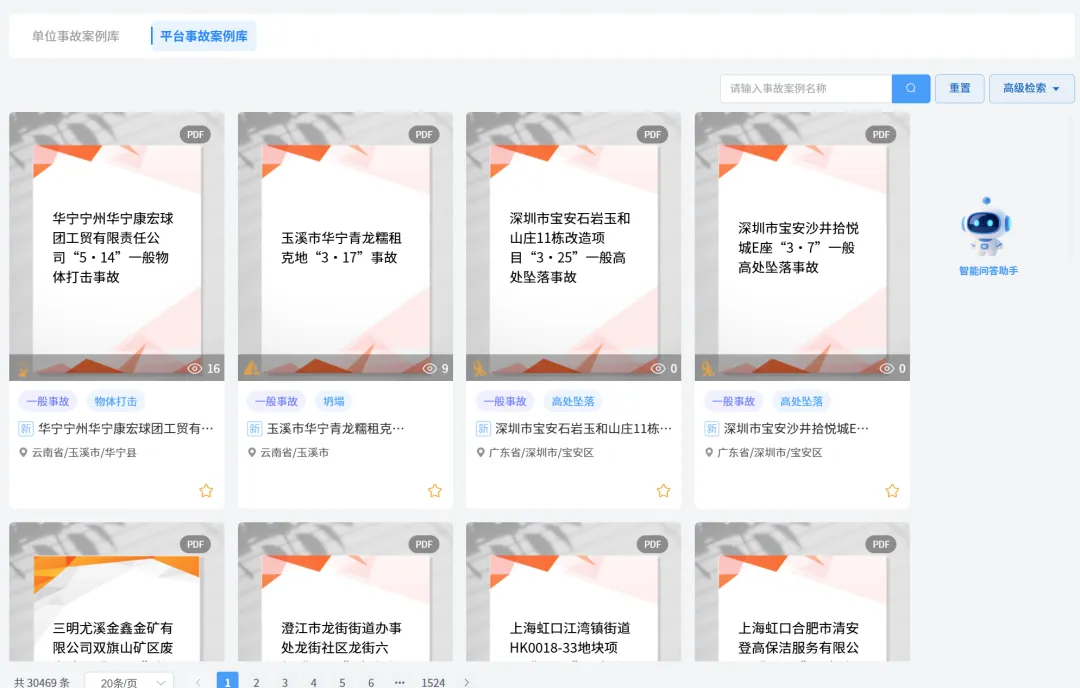Click the next page arrow

coord(466,682)
